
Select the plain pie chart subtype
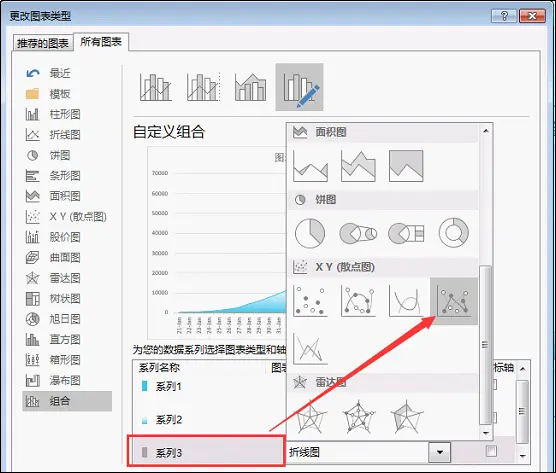tap(310, 233)
